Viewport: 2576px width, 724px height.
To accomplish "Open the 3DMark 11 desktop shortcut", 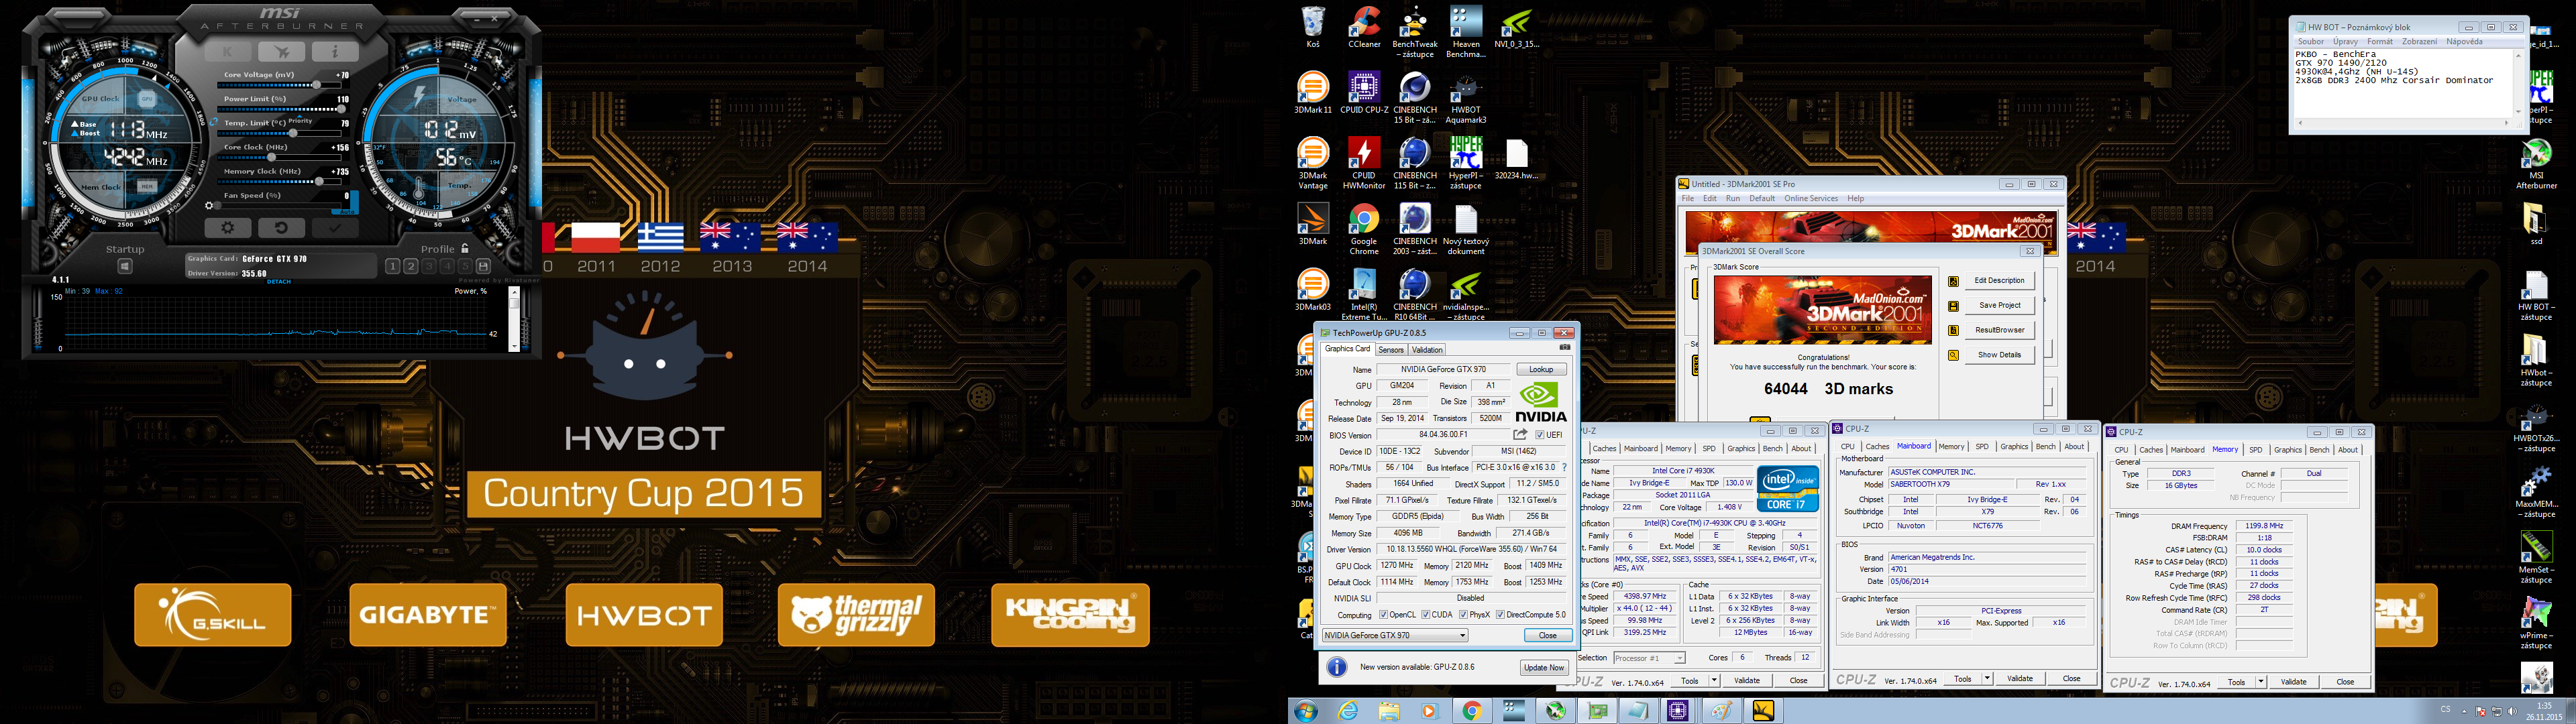I will click(x=1313, y=93).
